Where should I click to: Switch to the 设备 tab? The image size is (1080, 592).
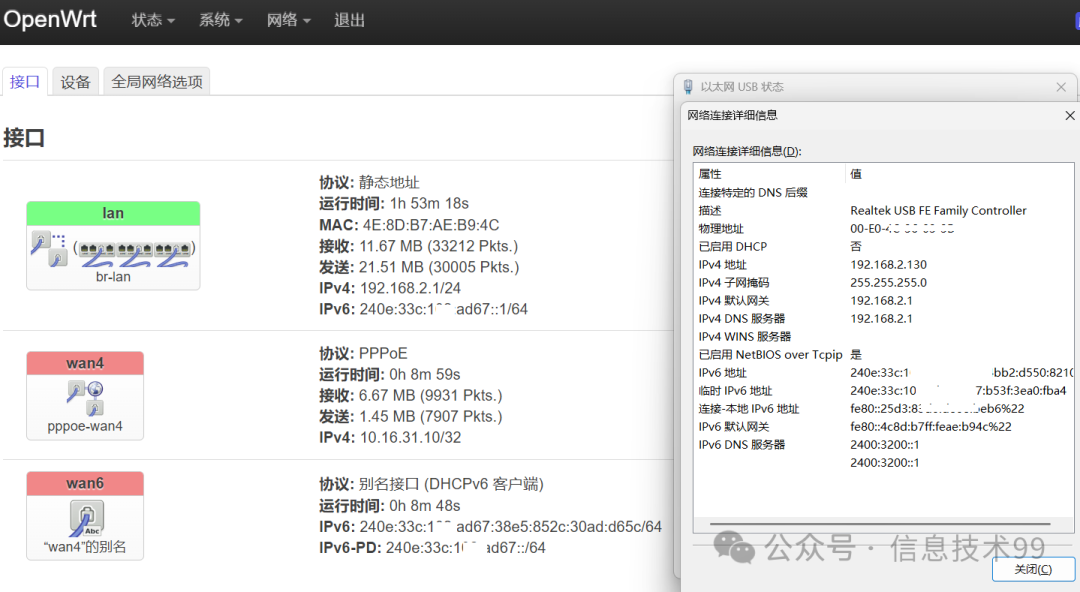75,82
